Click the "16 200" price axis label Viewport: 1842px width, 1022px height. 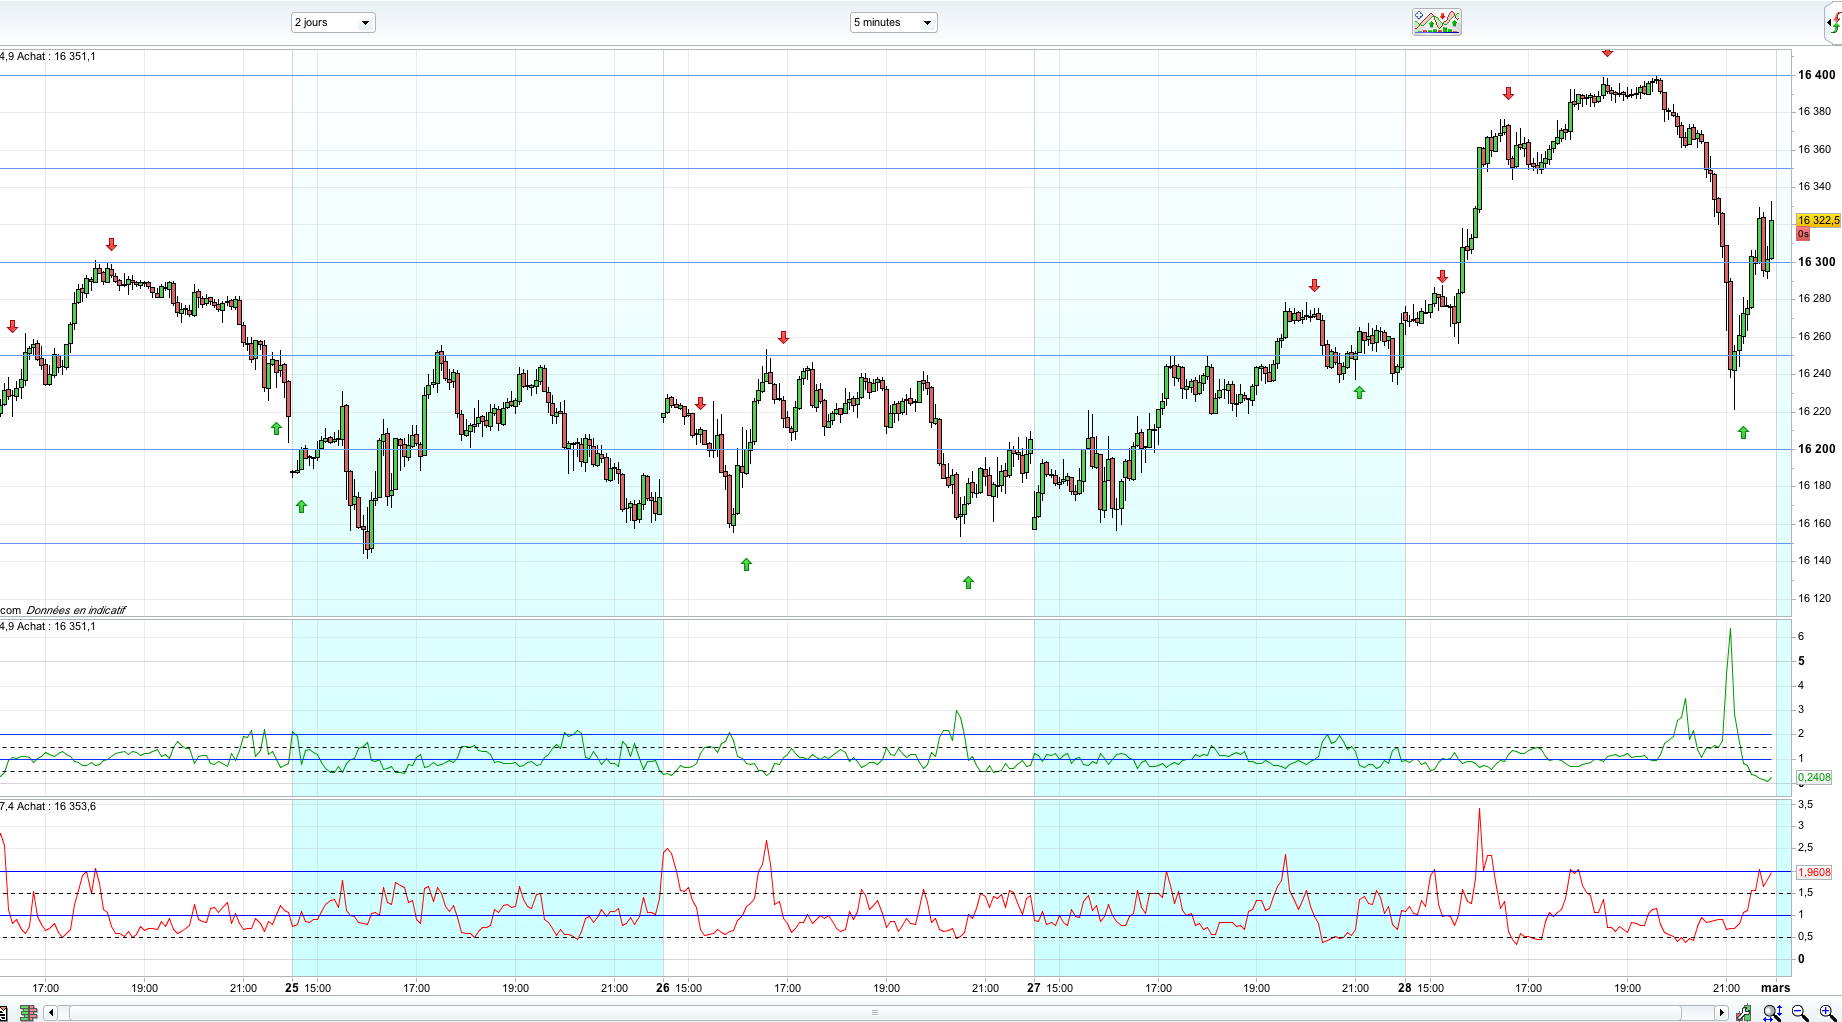1817,449
